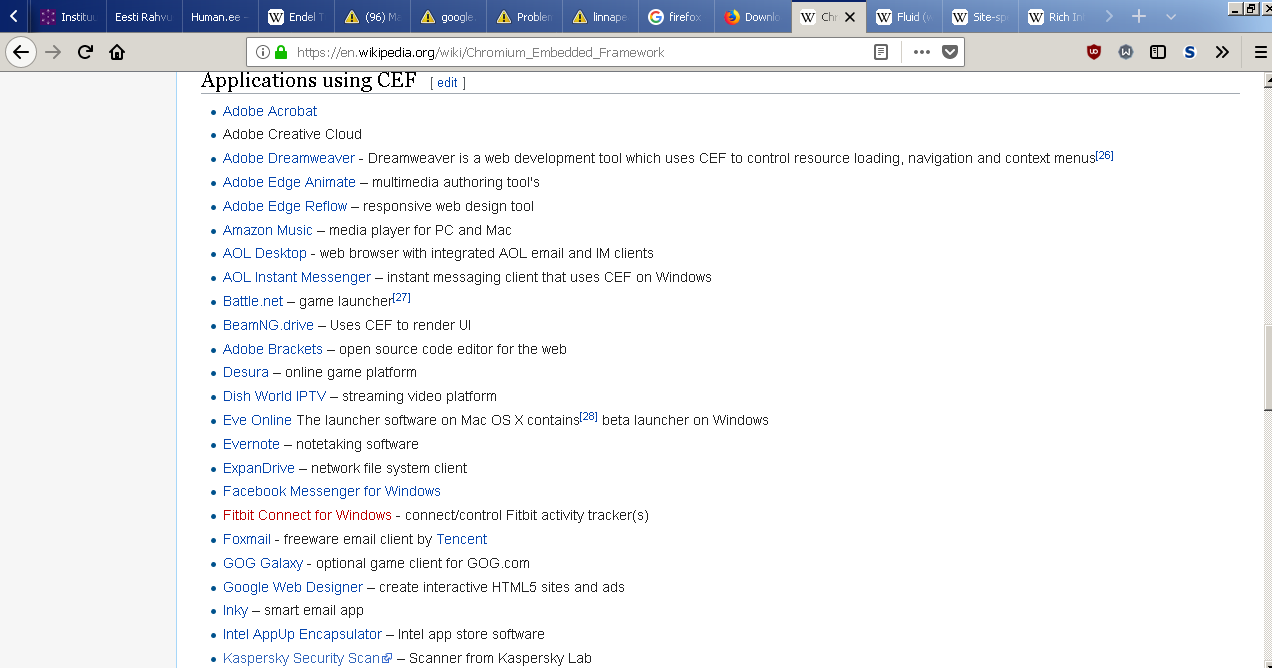Open the Amazon Music link
The width and height of the screenshot is (1272, 668).
pos(268,230)
